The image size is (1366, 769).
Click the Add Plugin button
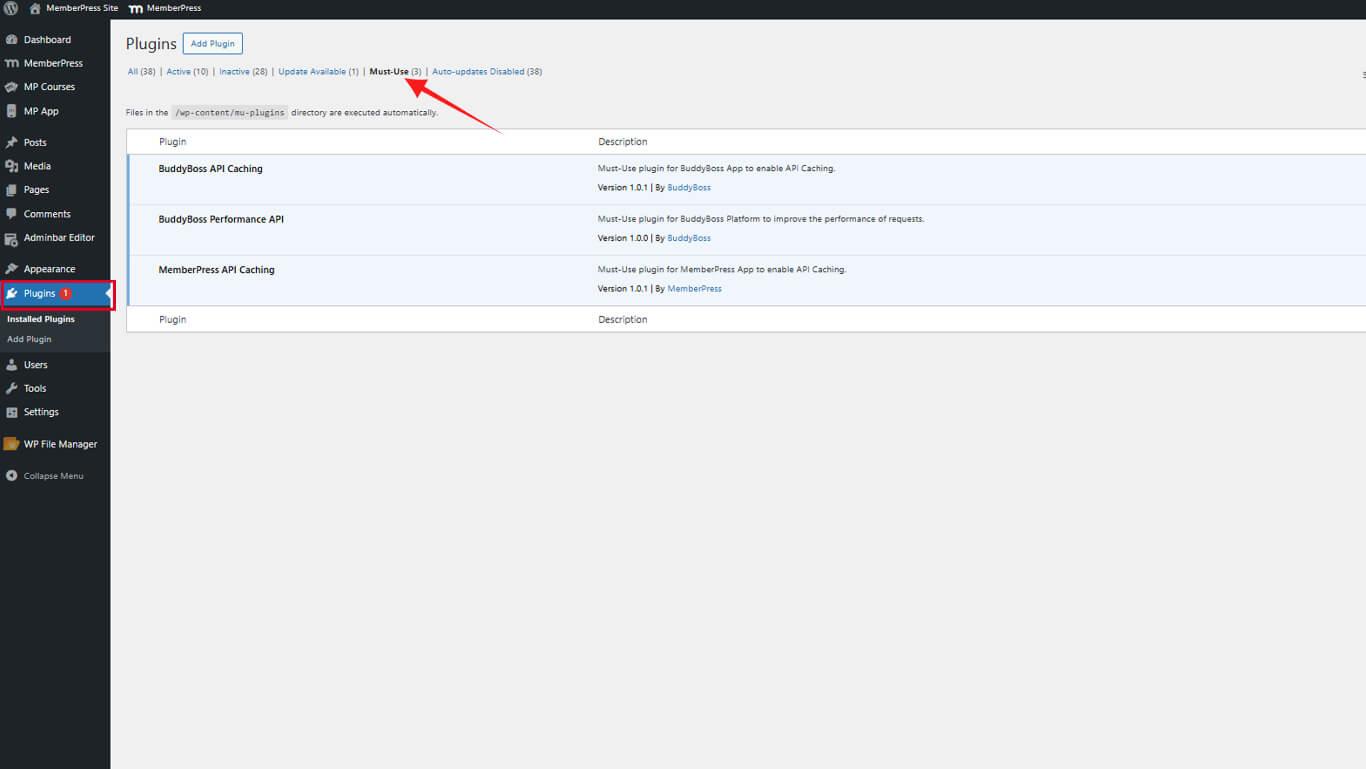(x=212, y=43)
